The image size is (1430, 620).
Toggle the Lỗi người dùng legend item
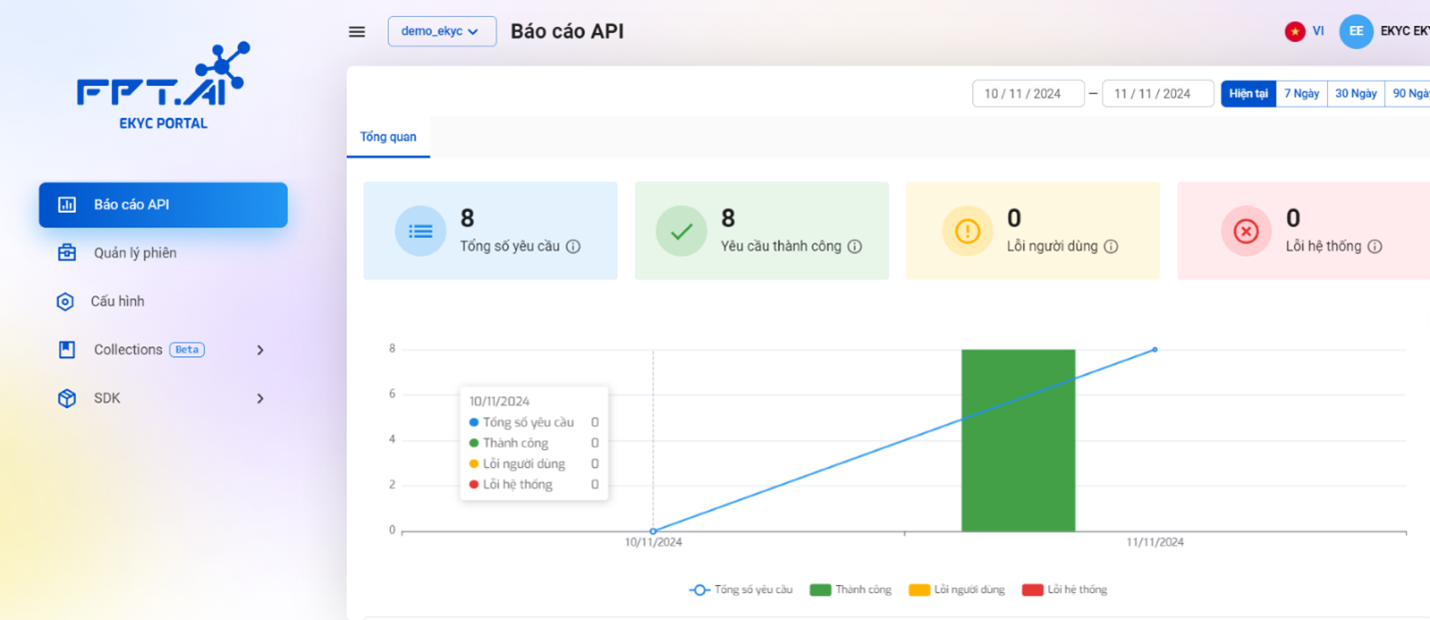click(958, 589)
